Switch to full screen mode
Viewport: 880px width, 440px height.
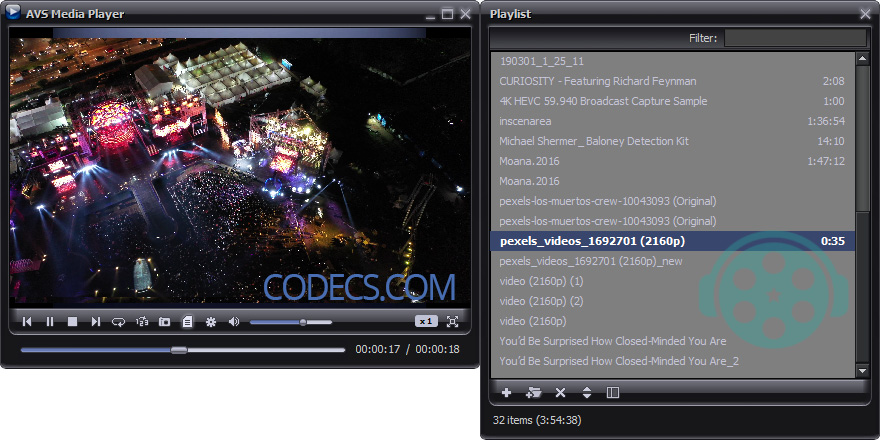452,322
